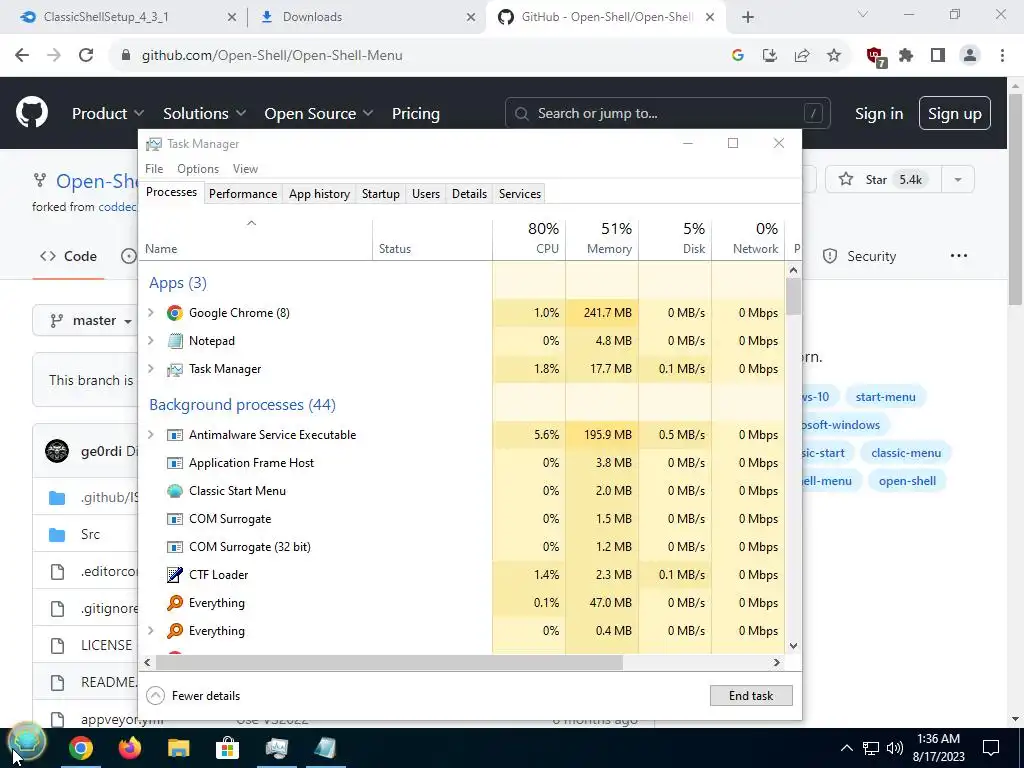Click the uBlock Origin extension icon

pyautogui.click(x=876, y=57)
